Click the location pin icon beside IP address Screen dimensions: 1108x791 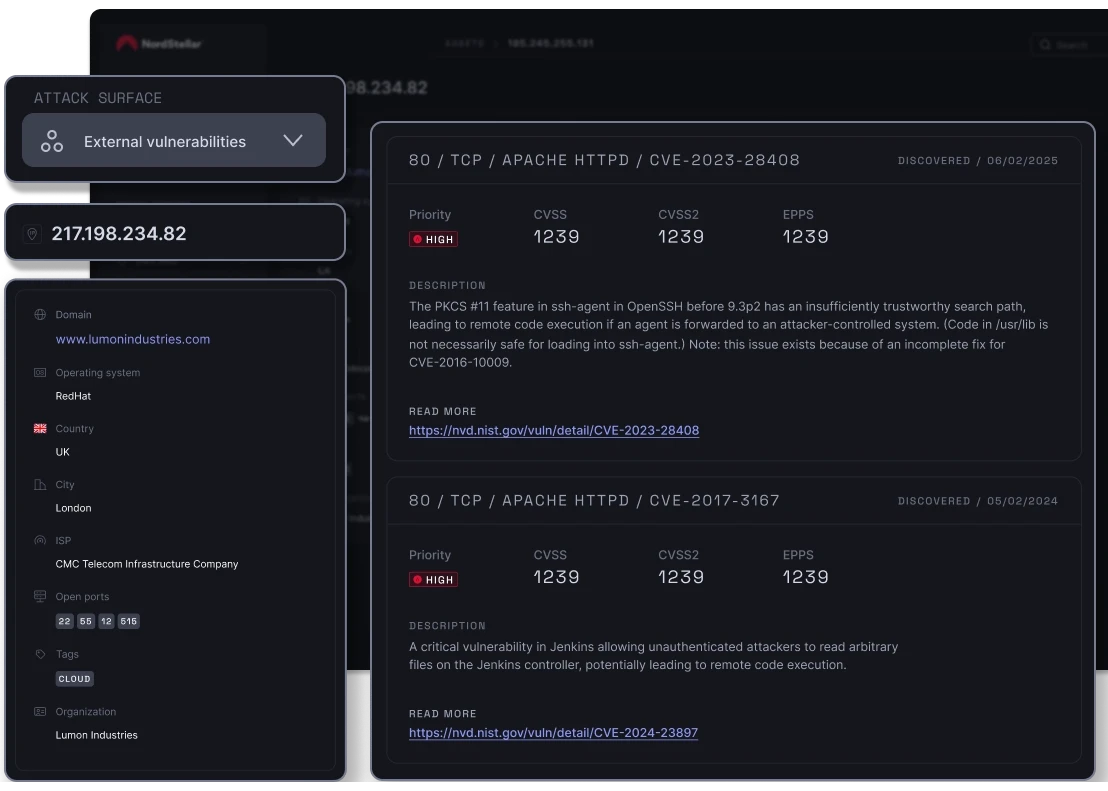point(32,234)
